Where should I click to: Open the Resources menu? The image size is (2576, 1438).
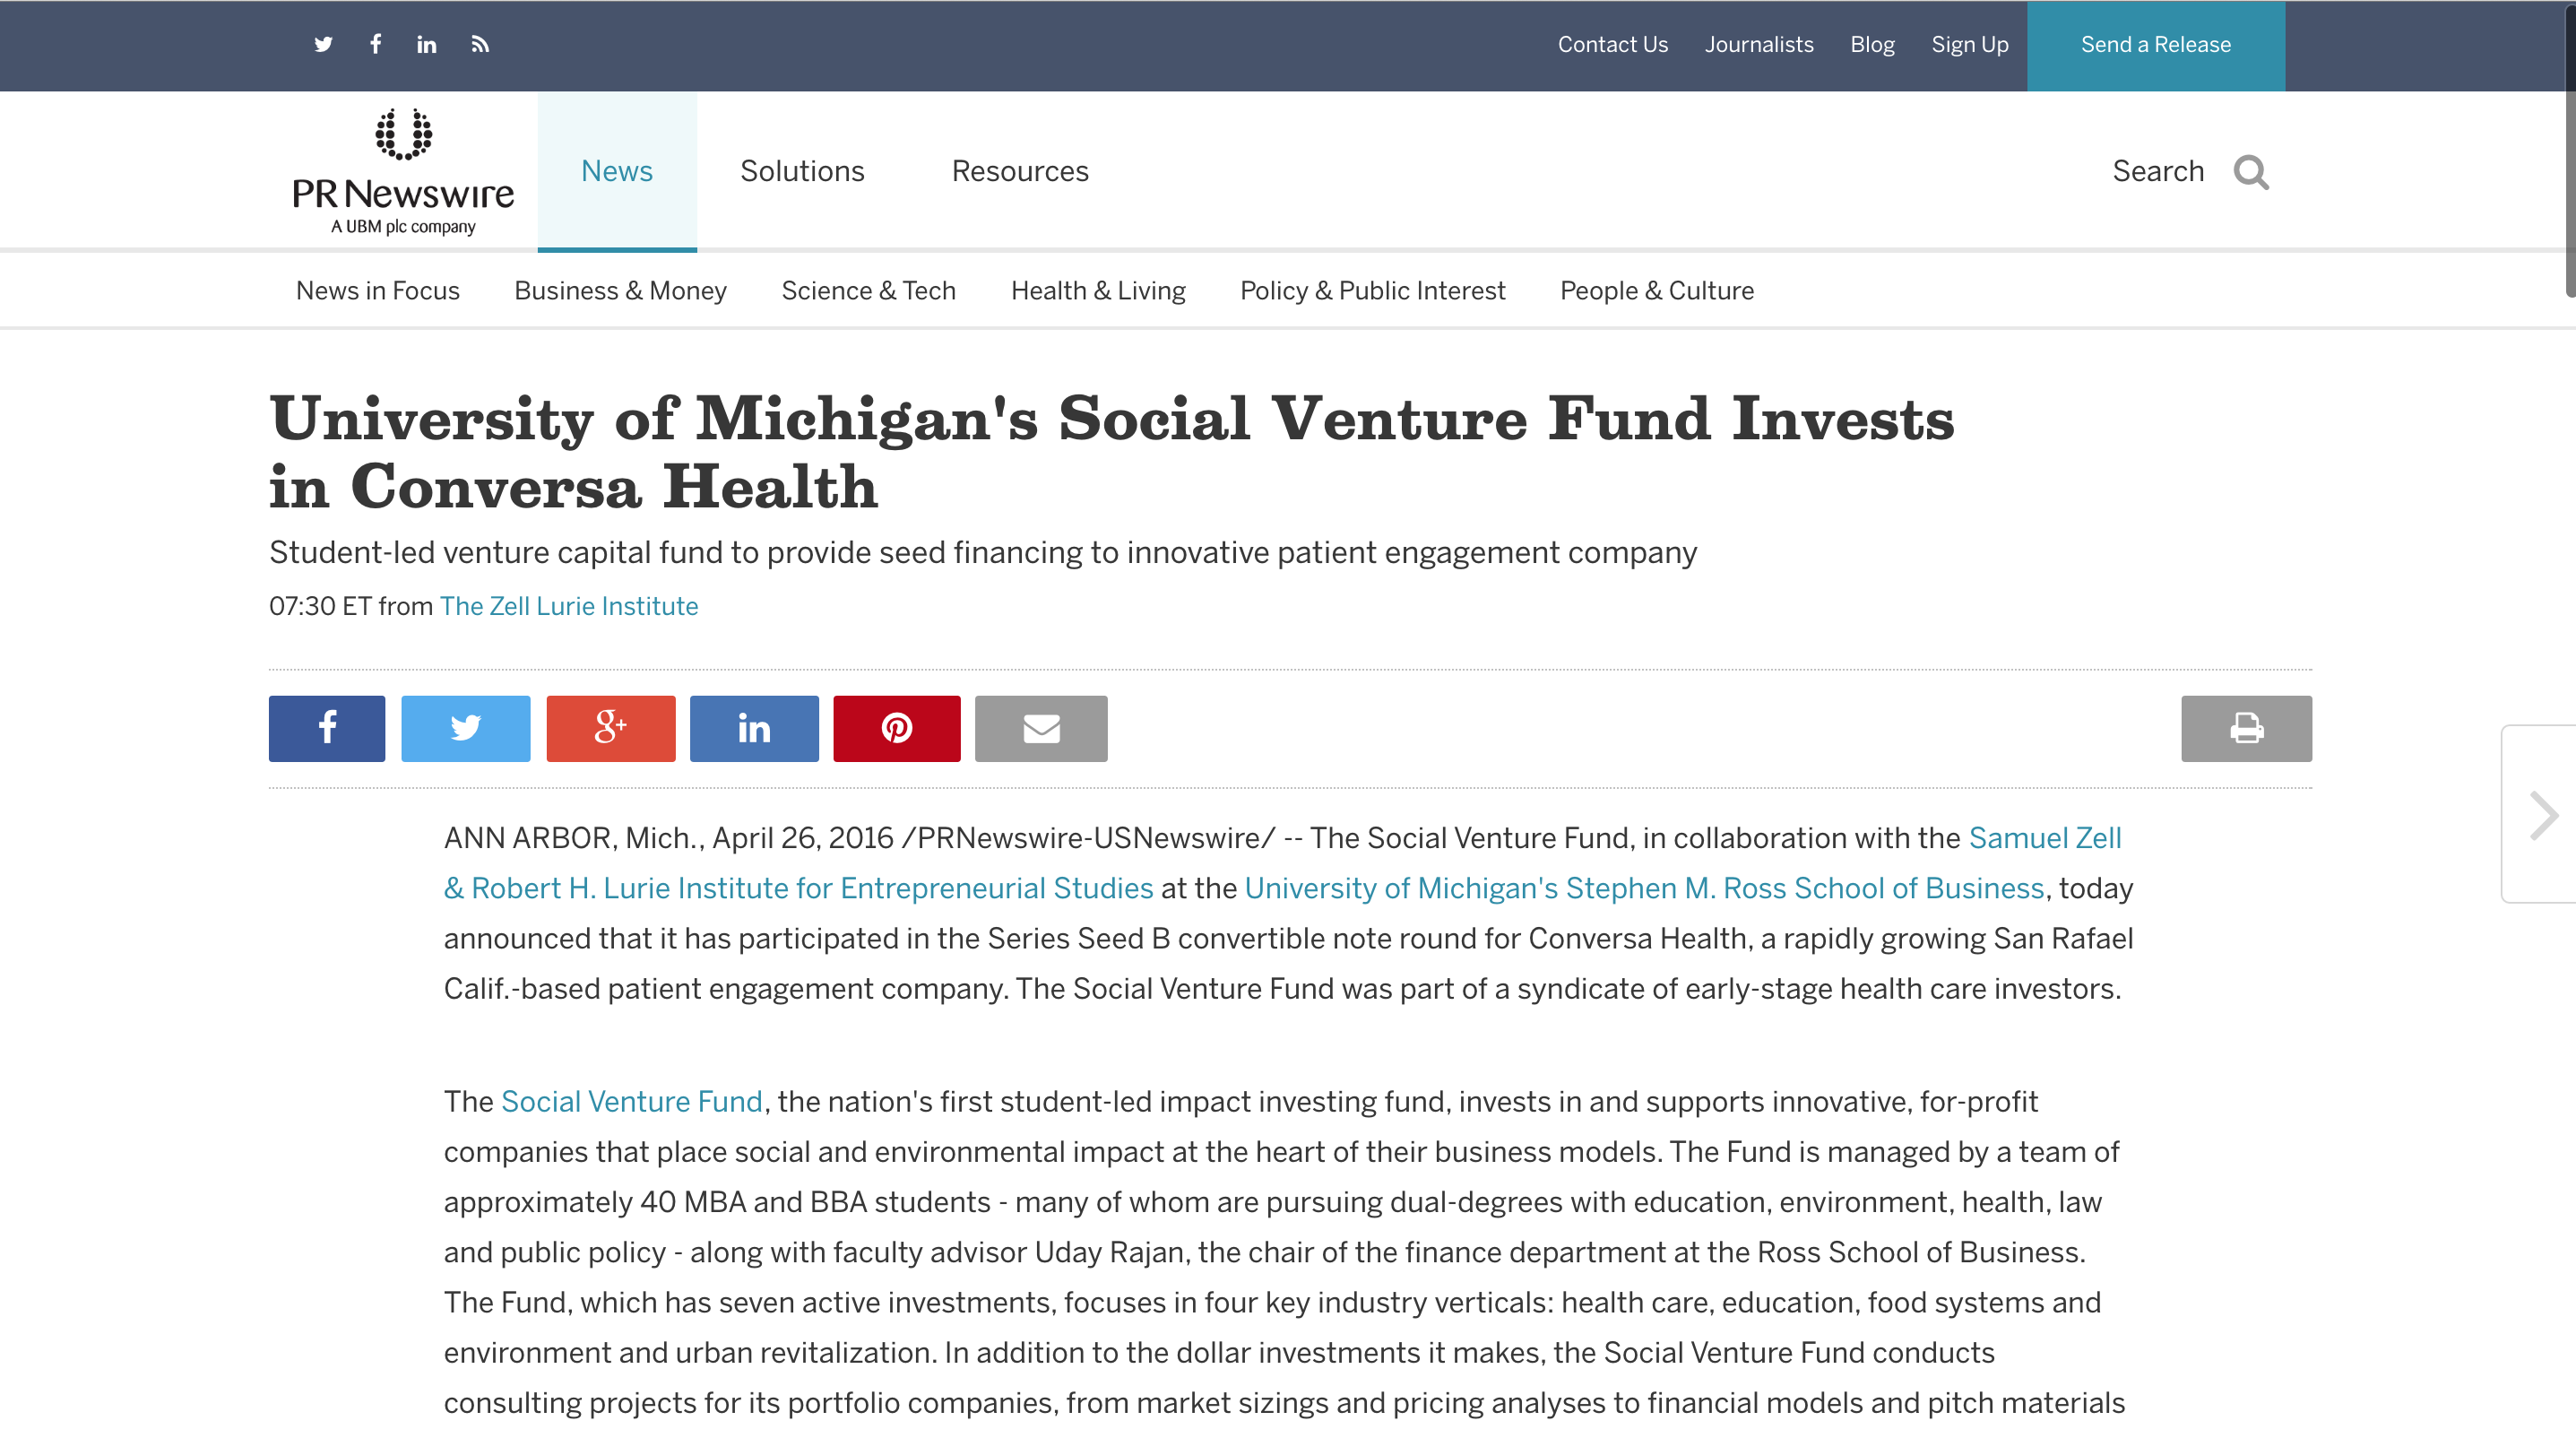pos(1020,171)
